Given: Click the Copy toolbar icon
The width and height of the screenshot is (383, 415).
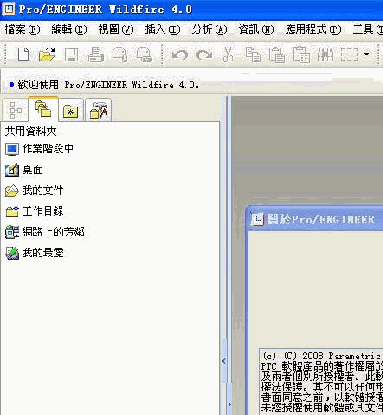Looking at the screenshot, I should (253, 55).
